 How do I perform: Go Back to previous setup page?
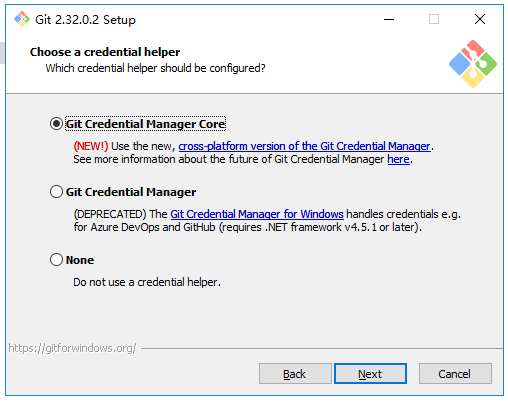click(x=295, y=374)
